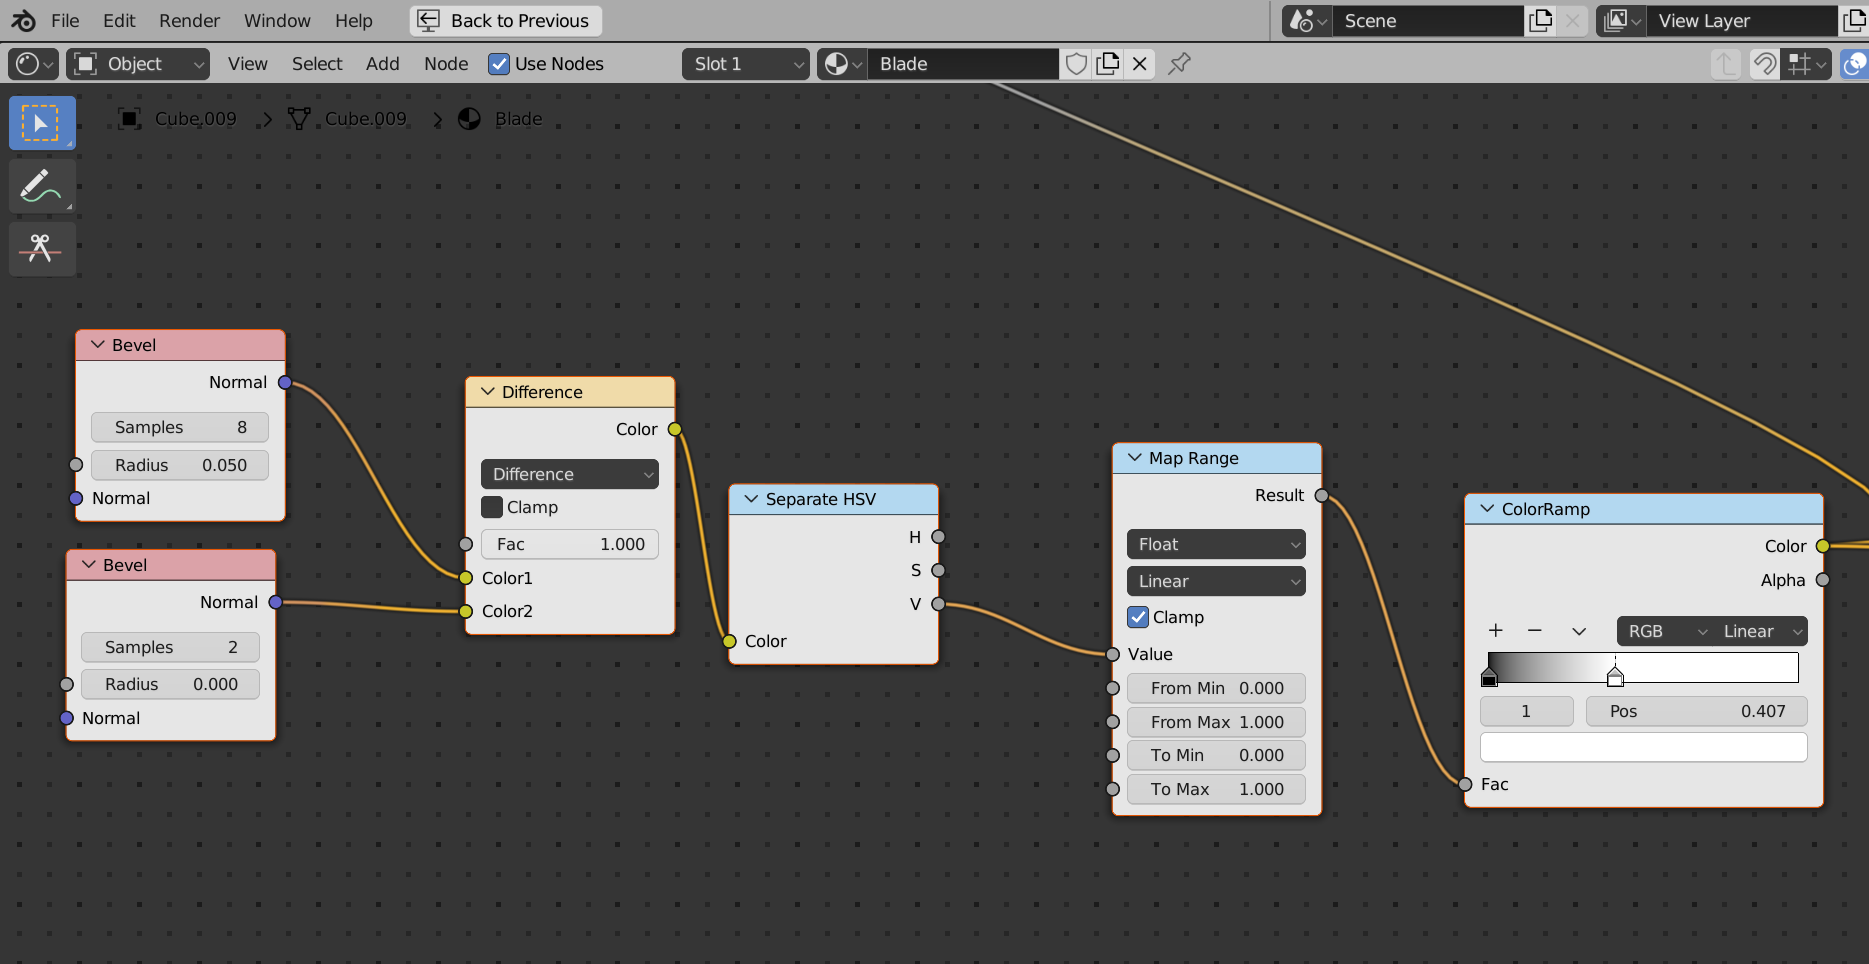Unlink the Blade material datablock
This screenshot has height=964, width=1869.
point(1139,64)
